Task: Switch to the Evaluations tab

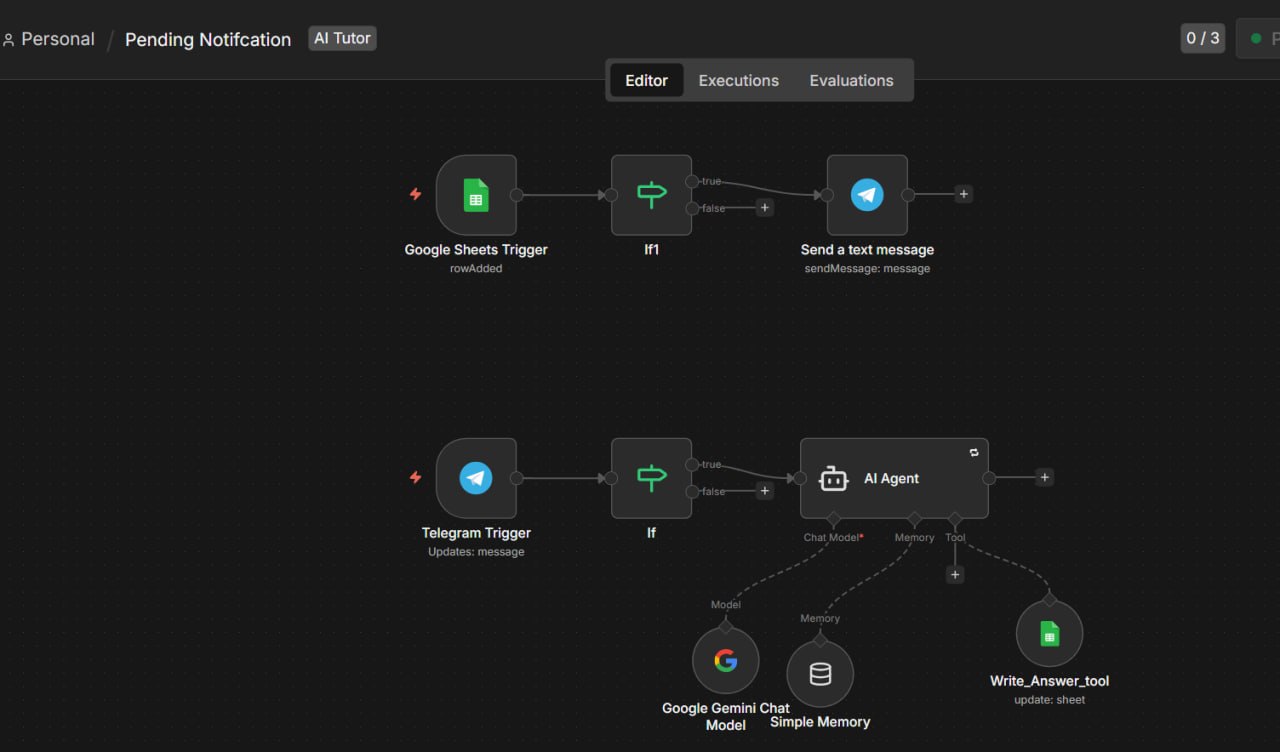Action: [x=851, y=80]
